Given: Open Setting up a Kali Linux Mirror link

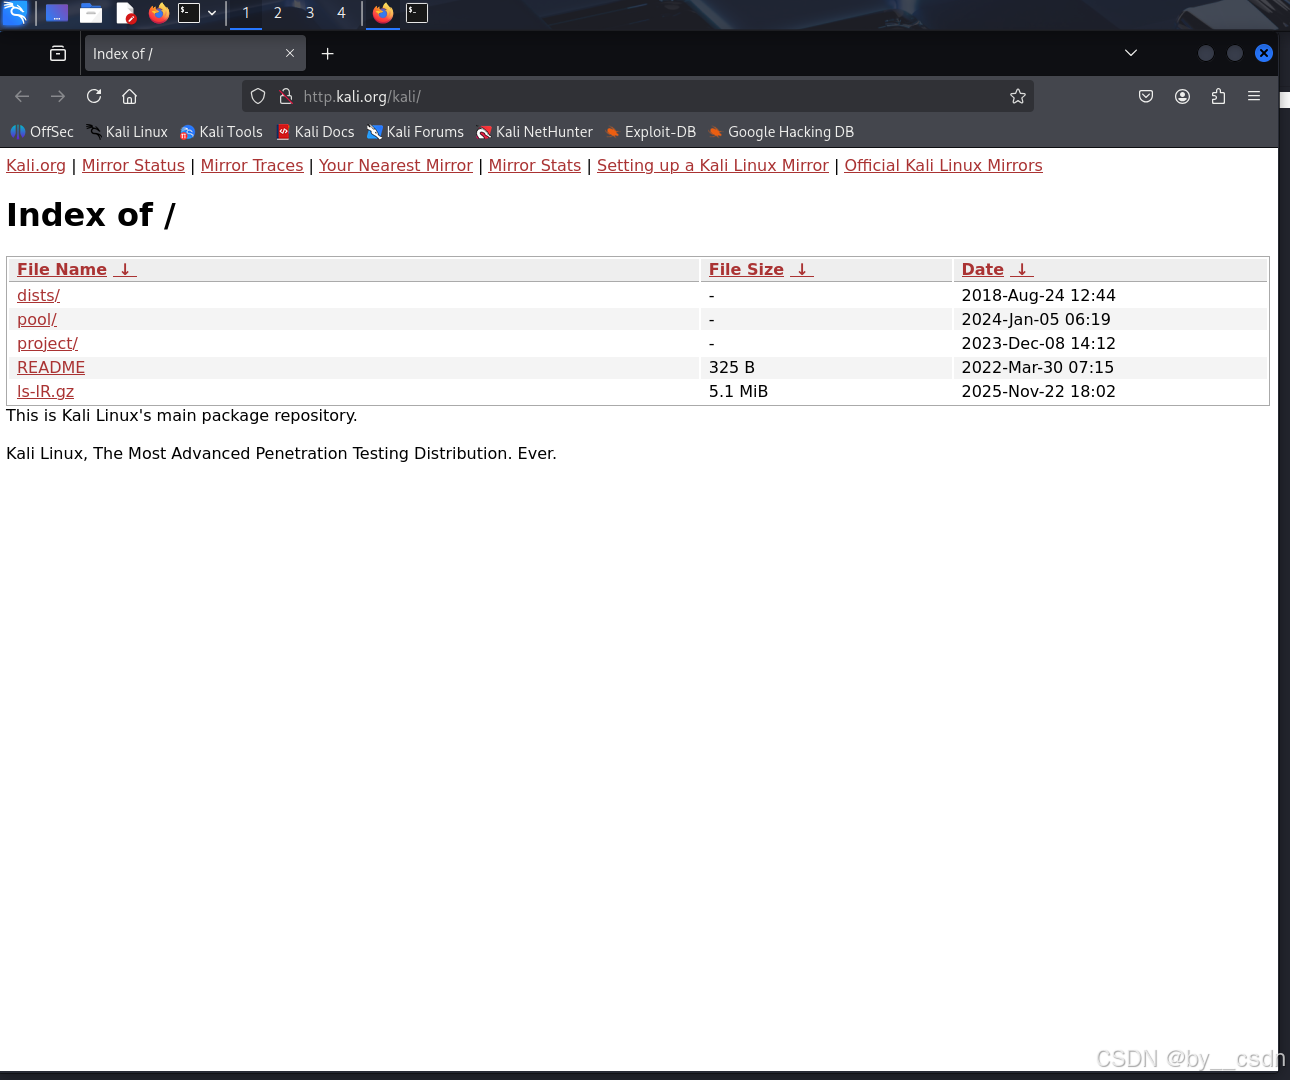Looking at the screenshot, I should click(713, 165).
